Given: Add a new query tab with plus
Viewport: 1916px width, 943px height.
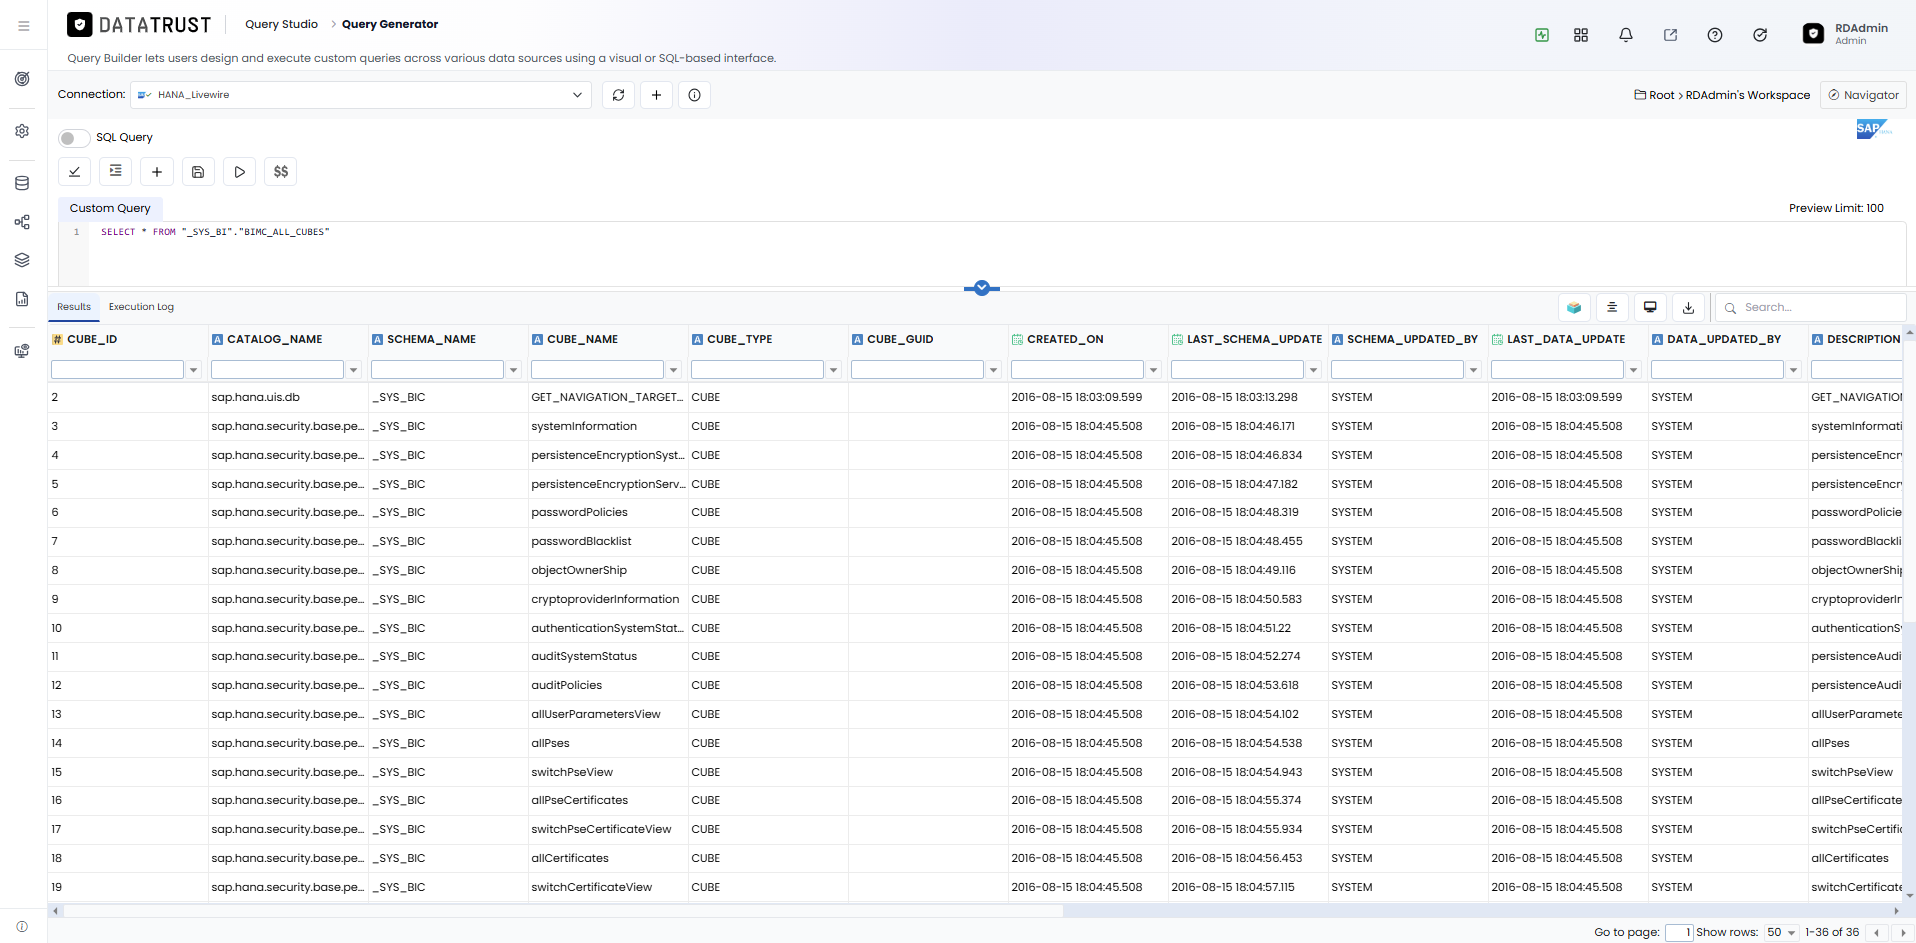Looking at the screenshot, I should pos(157,172).
